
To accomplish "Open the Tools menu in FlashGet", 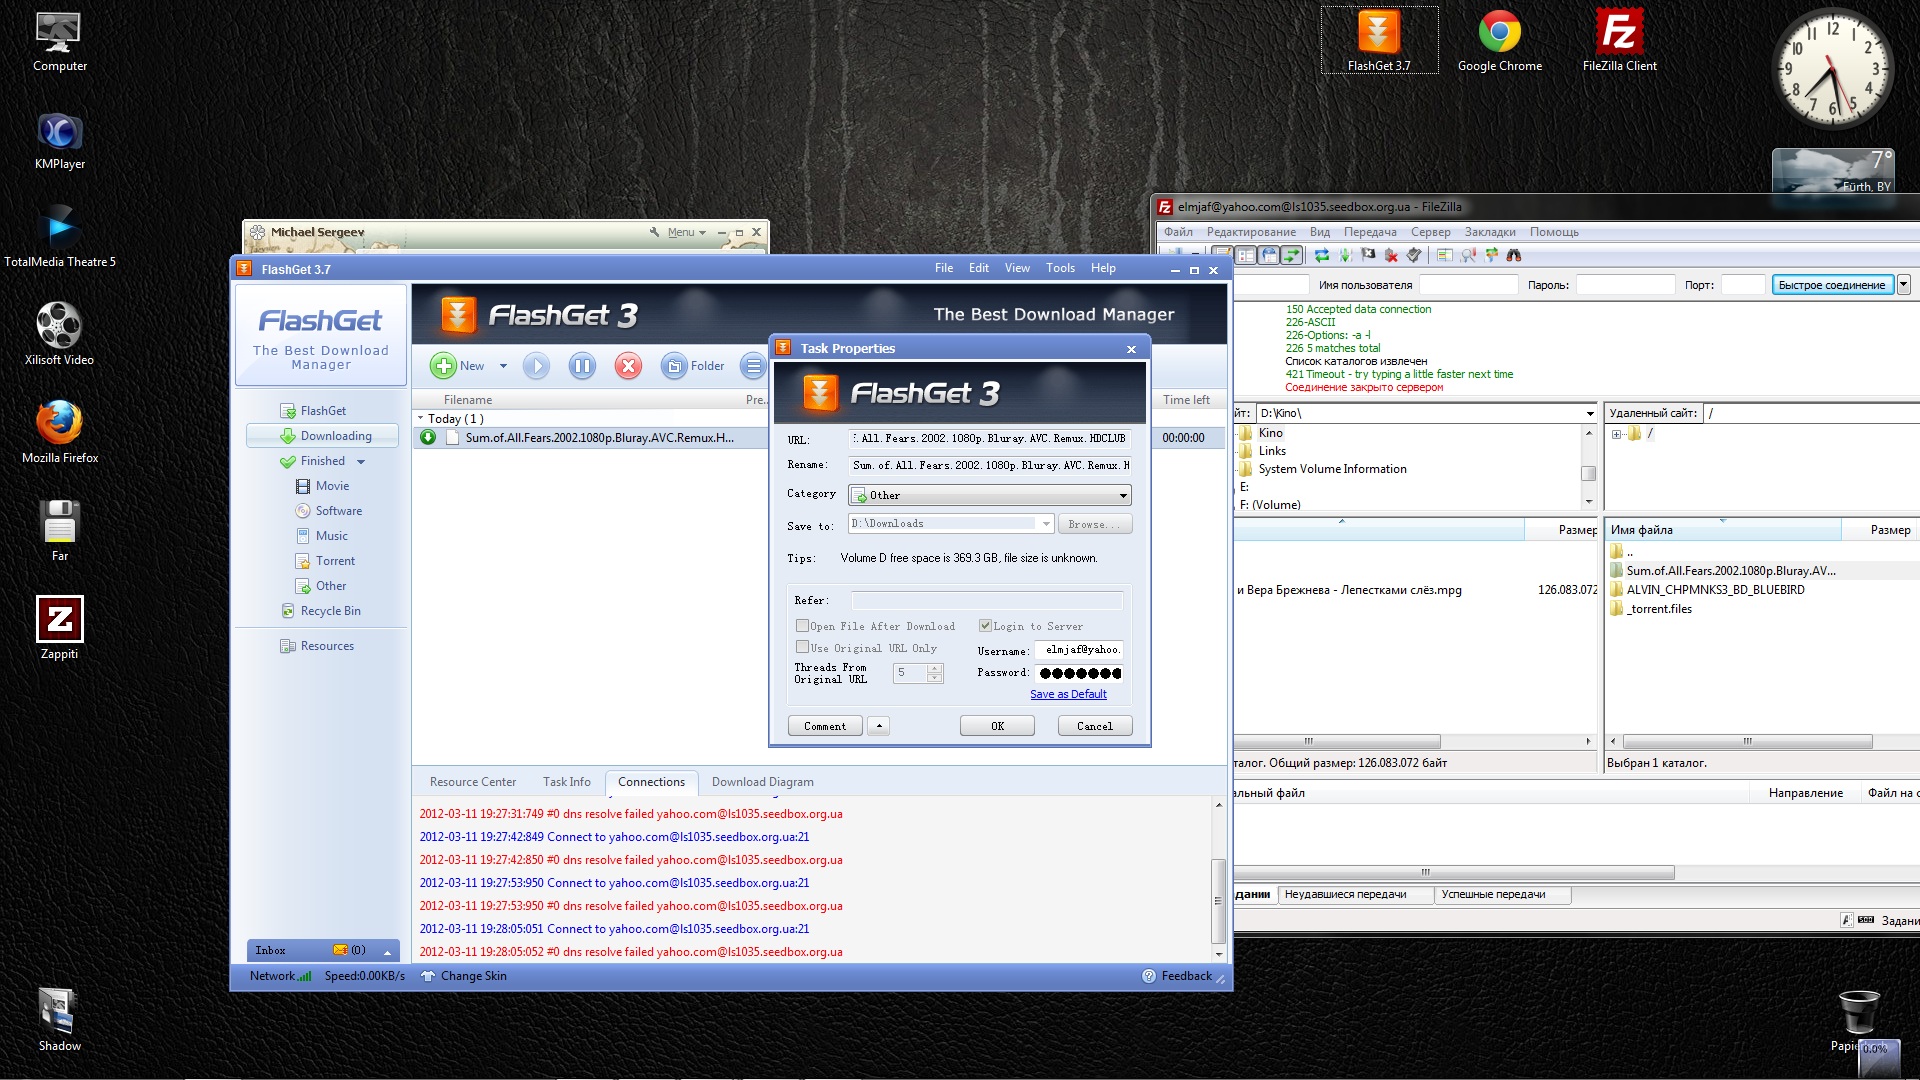I will tap(1060, 268).
